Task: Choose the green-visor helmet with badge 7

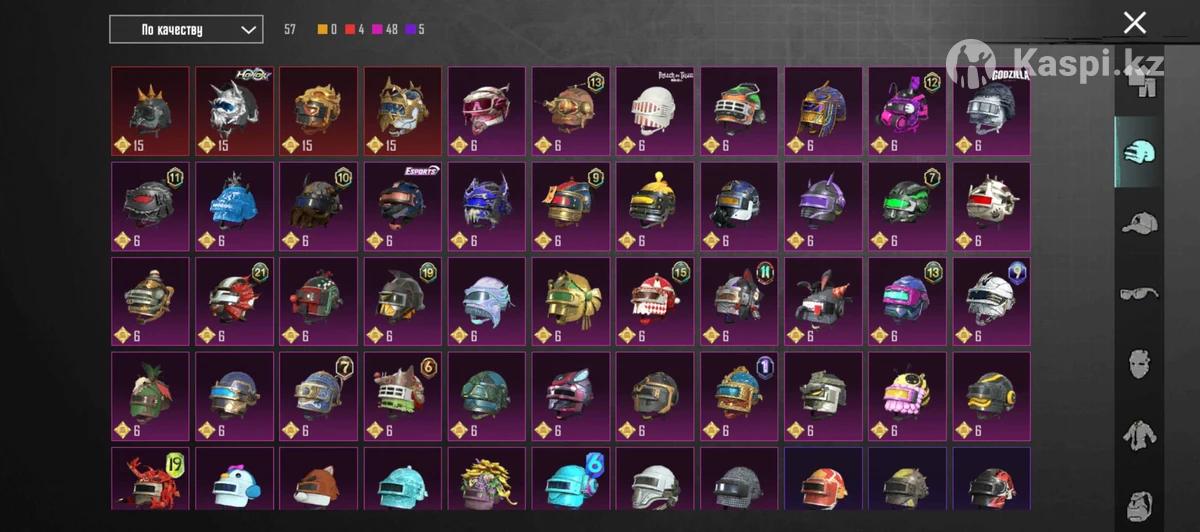Action: (907, 207)
